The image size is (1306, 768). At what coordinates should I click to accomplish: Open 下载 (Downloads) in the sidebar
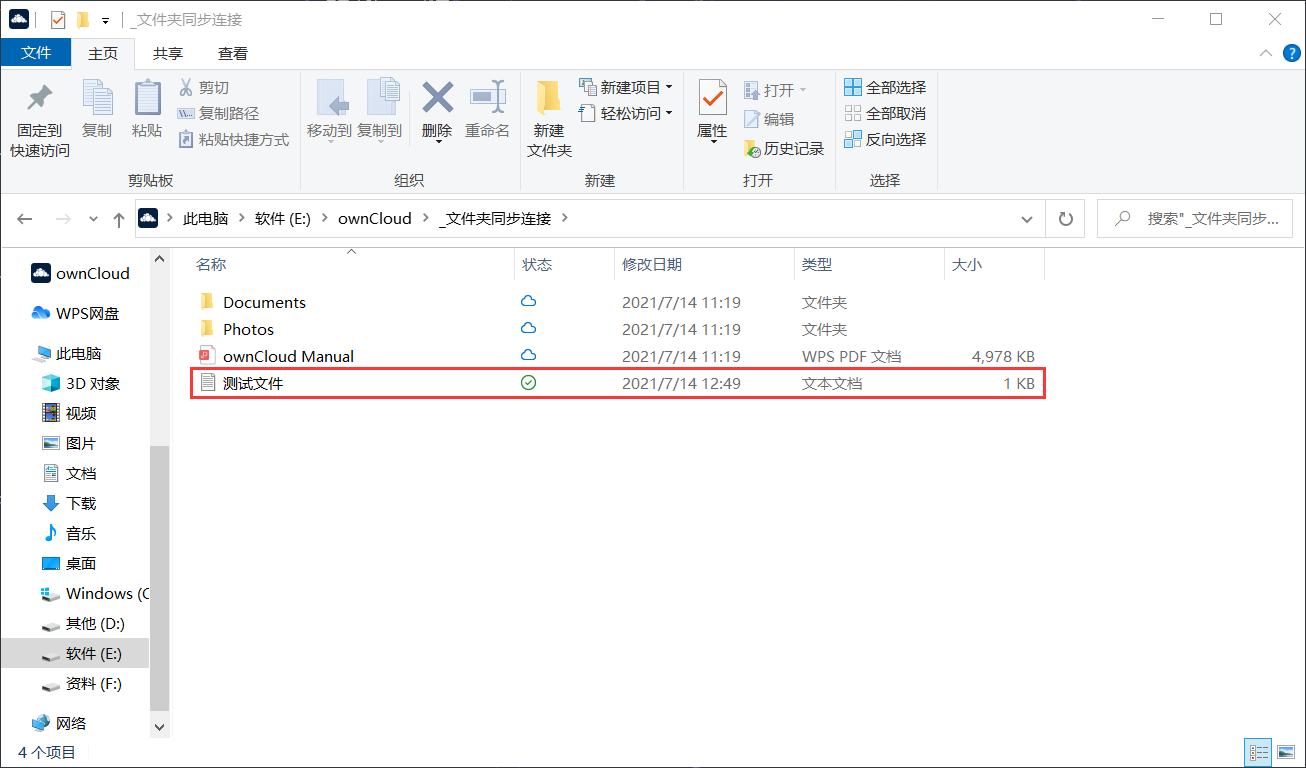point(69,503)
